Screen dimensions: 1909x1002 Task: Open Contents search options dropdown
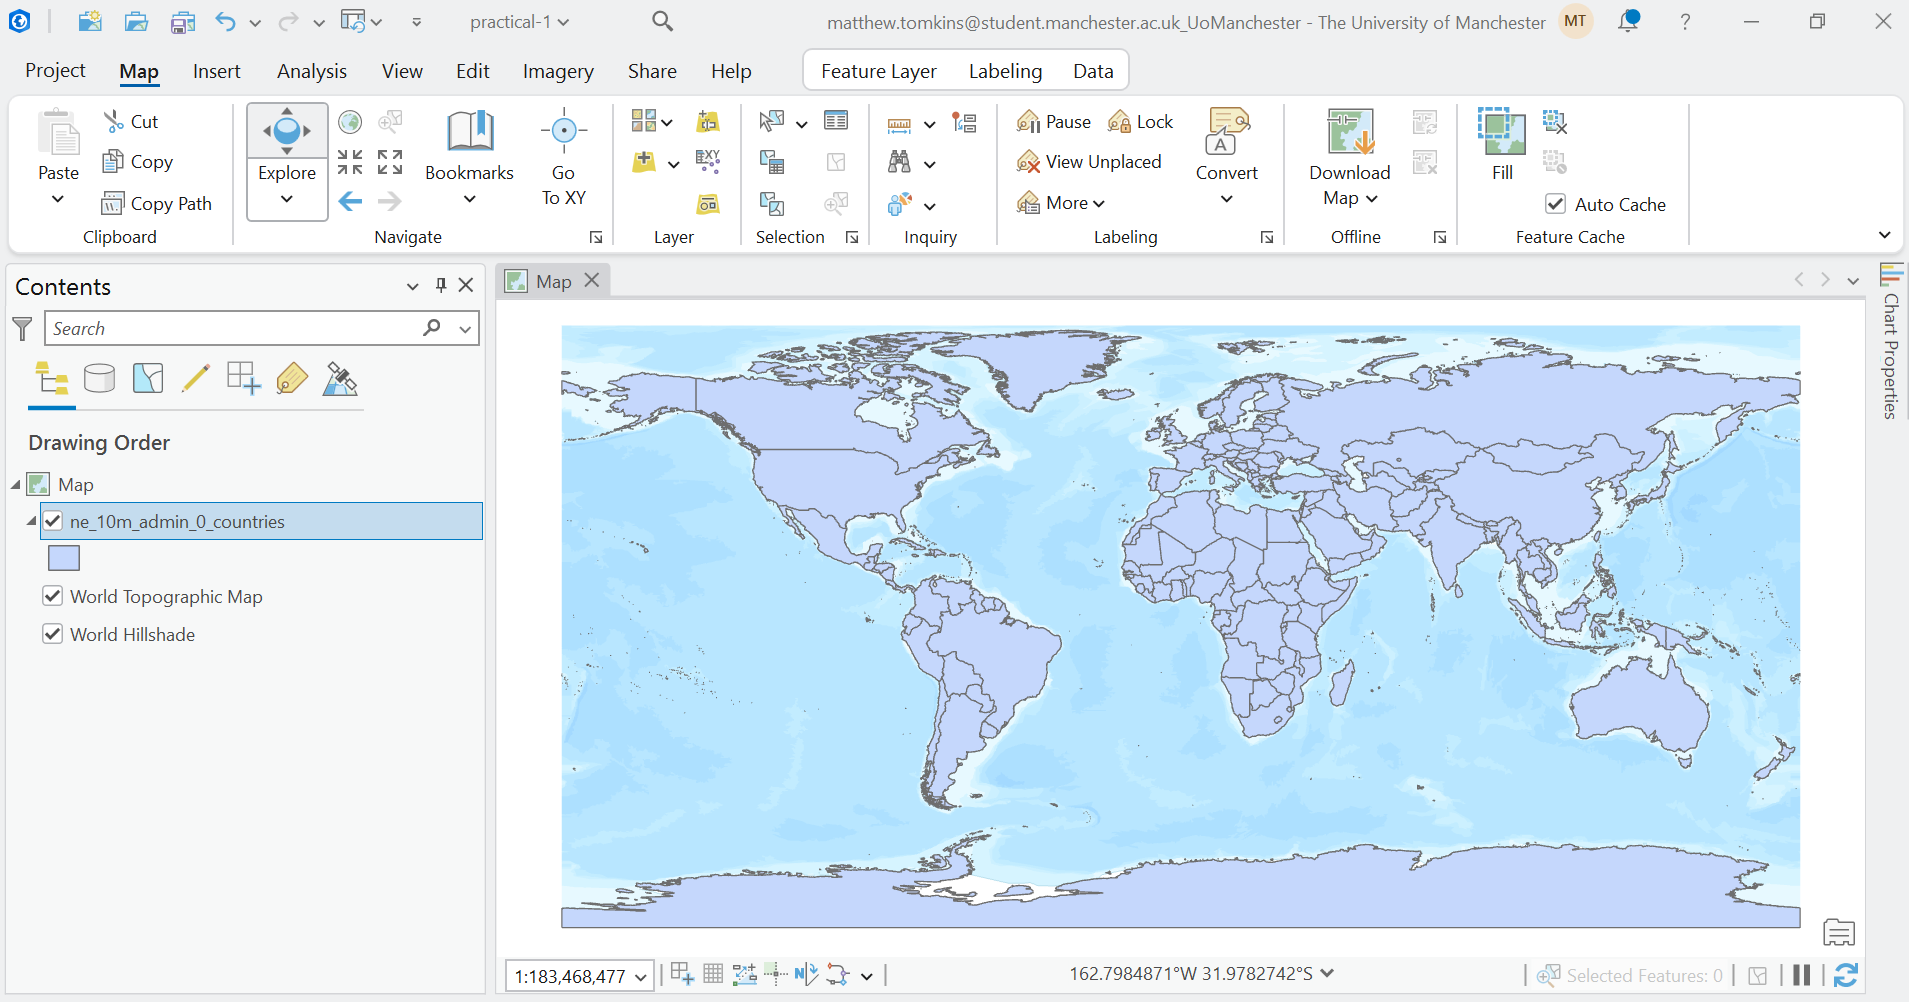(465, 329)
